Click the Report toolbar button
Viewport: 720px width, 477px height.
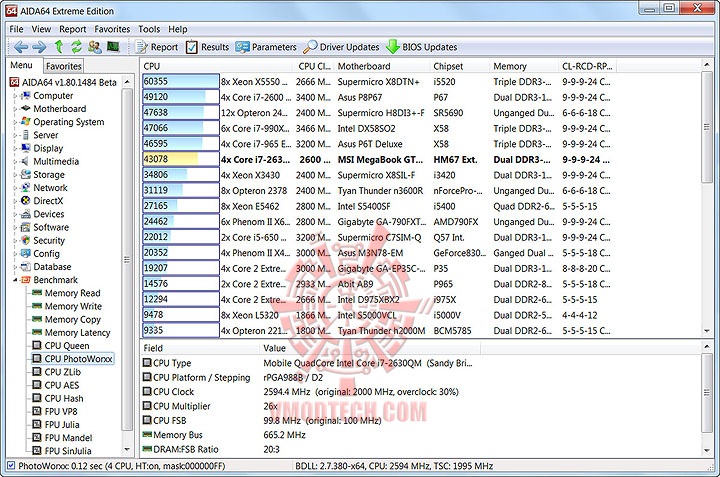[157, 47]
